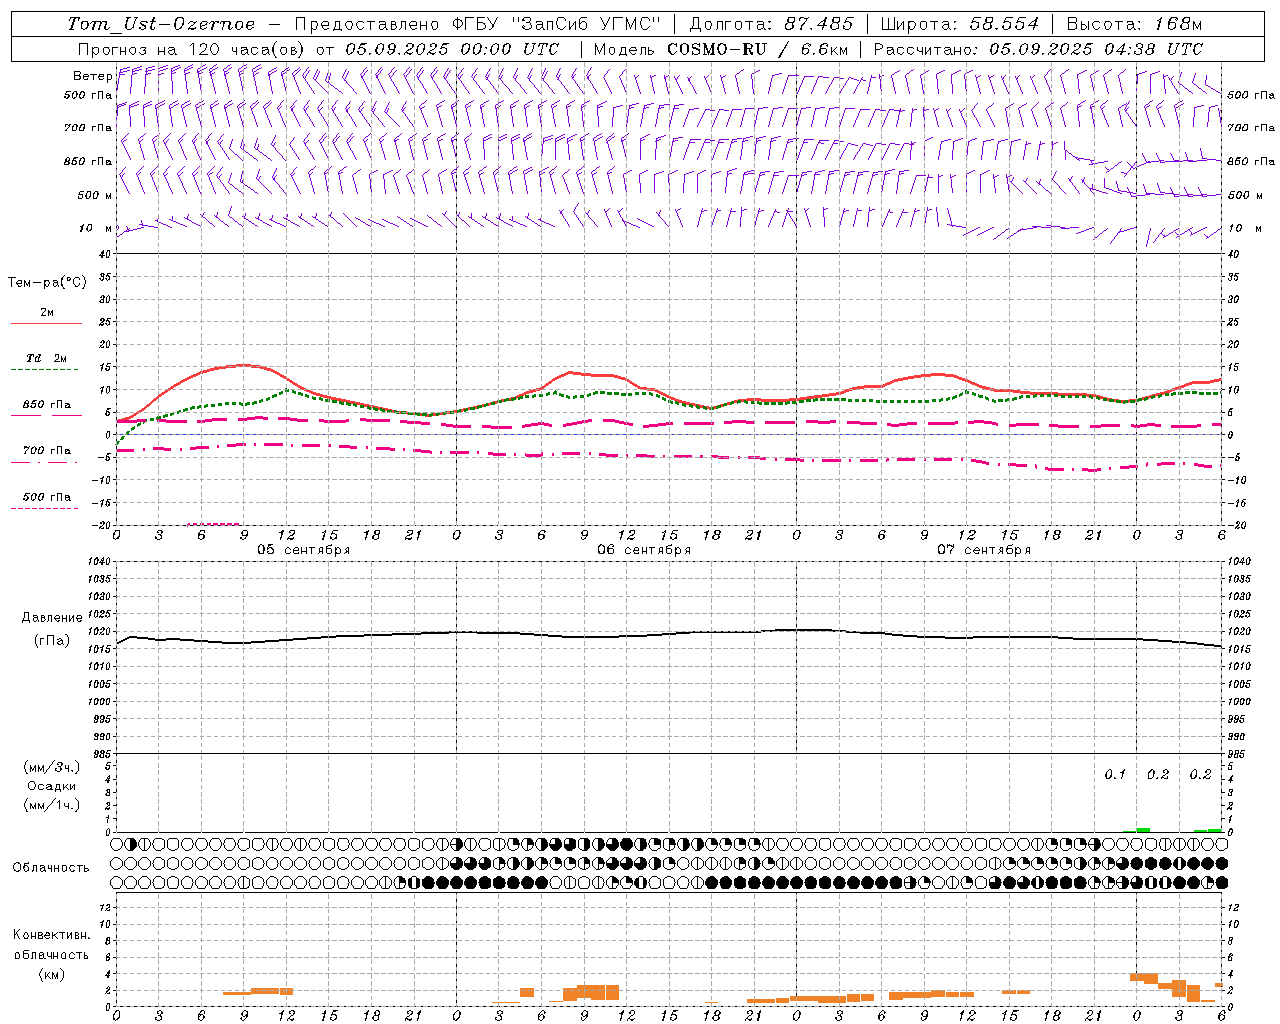Click the left '500 м' wind level label

pyautogui.click(x=95, y=195)
